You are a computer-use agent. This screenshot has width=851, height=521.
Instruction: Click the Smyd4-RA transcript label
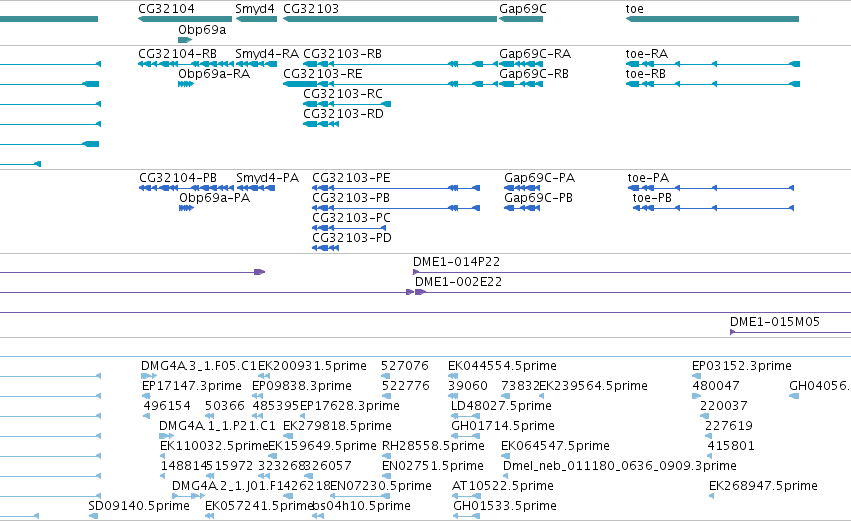[267, 54]
